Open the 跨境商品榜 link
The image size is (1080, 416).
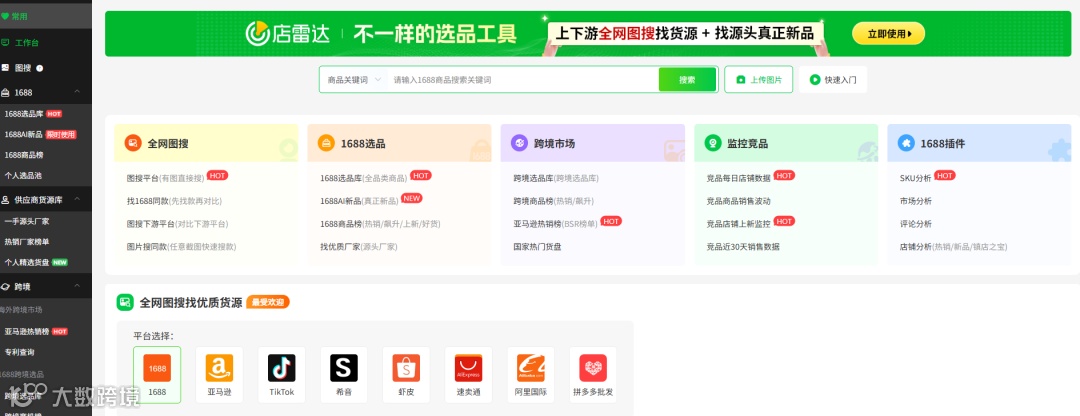coord(554,201)
